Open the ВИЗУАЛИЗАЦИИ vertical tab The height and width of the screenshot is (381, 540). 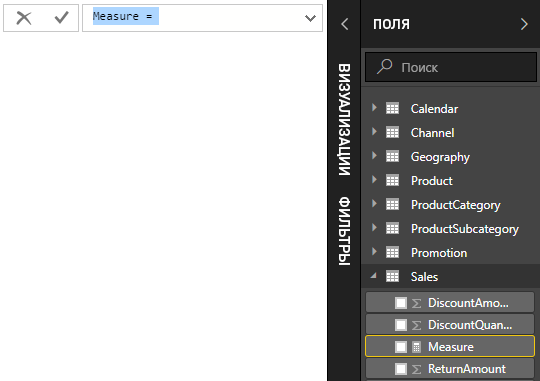point(344,120)
